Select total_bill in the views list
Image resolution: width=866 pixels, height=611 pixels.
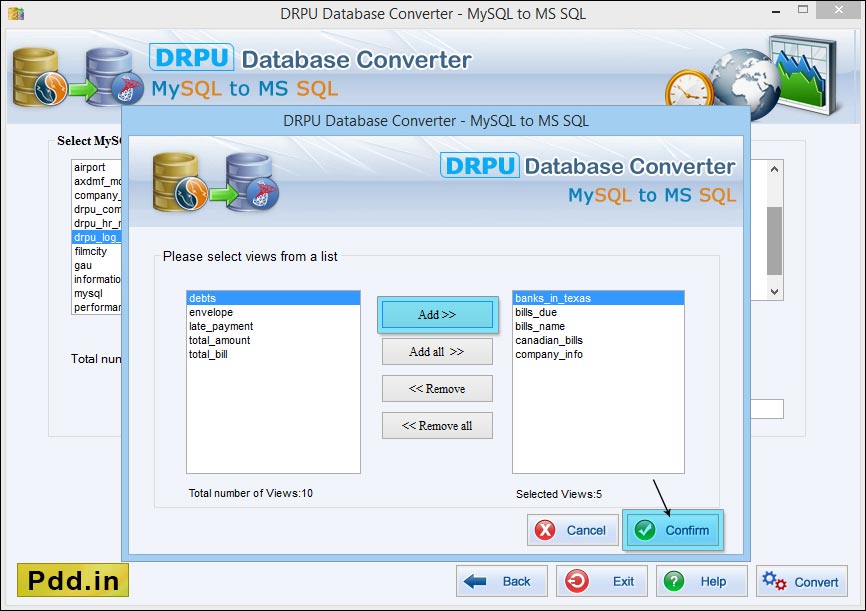[273, 354]
